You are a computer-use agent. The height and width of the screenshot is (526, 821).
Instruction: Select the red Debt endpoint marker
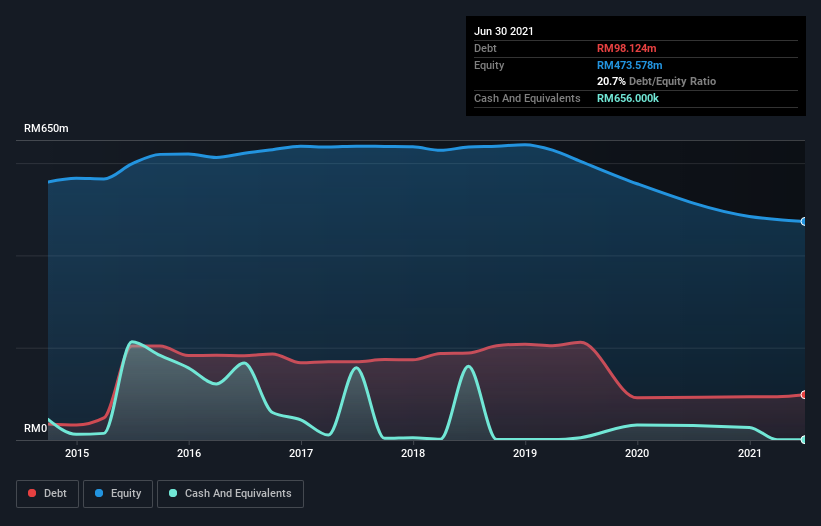[x=804, y=395]
